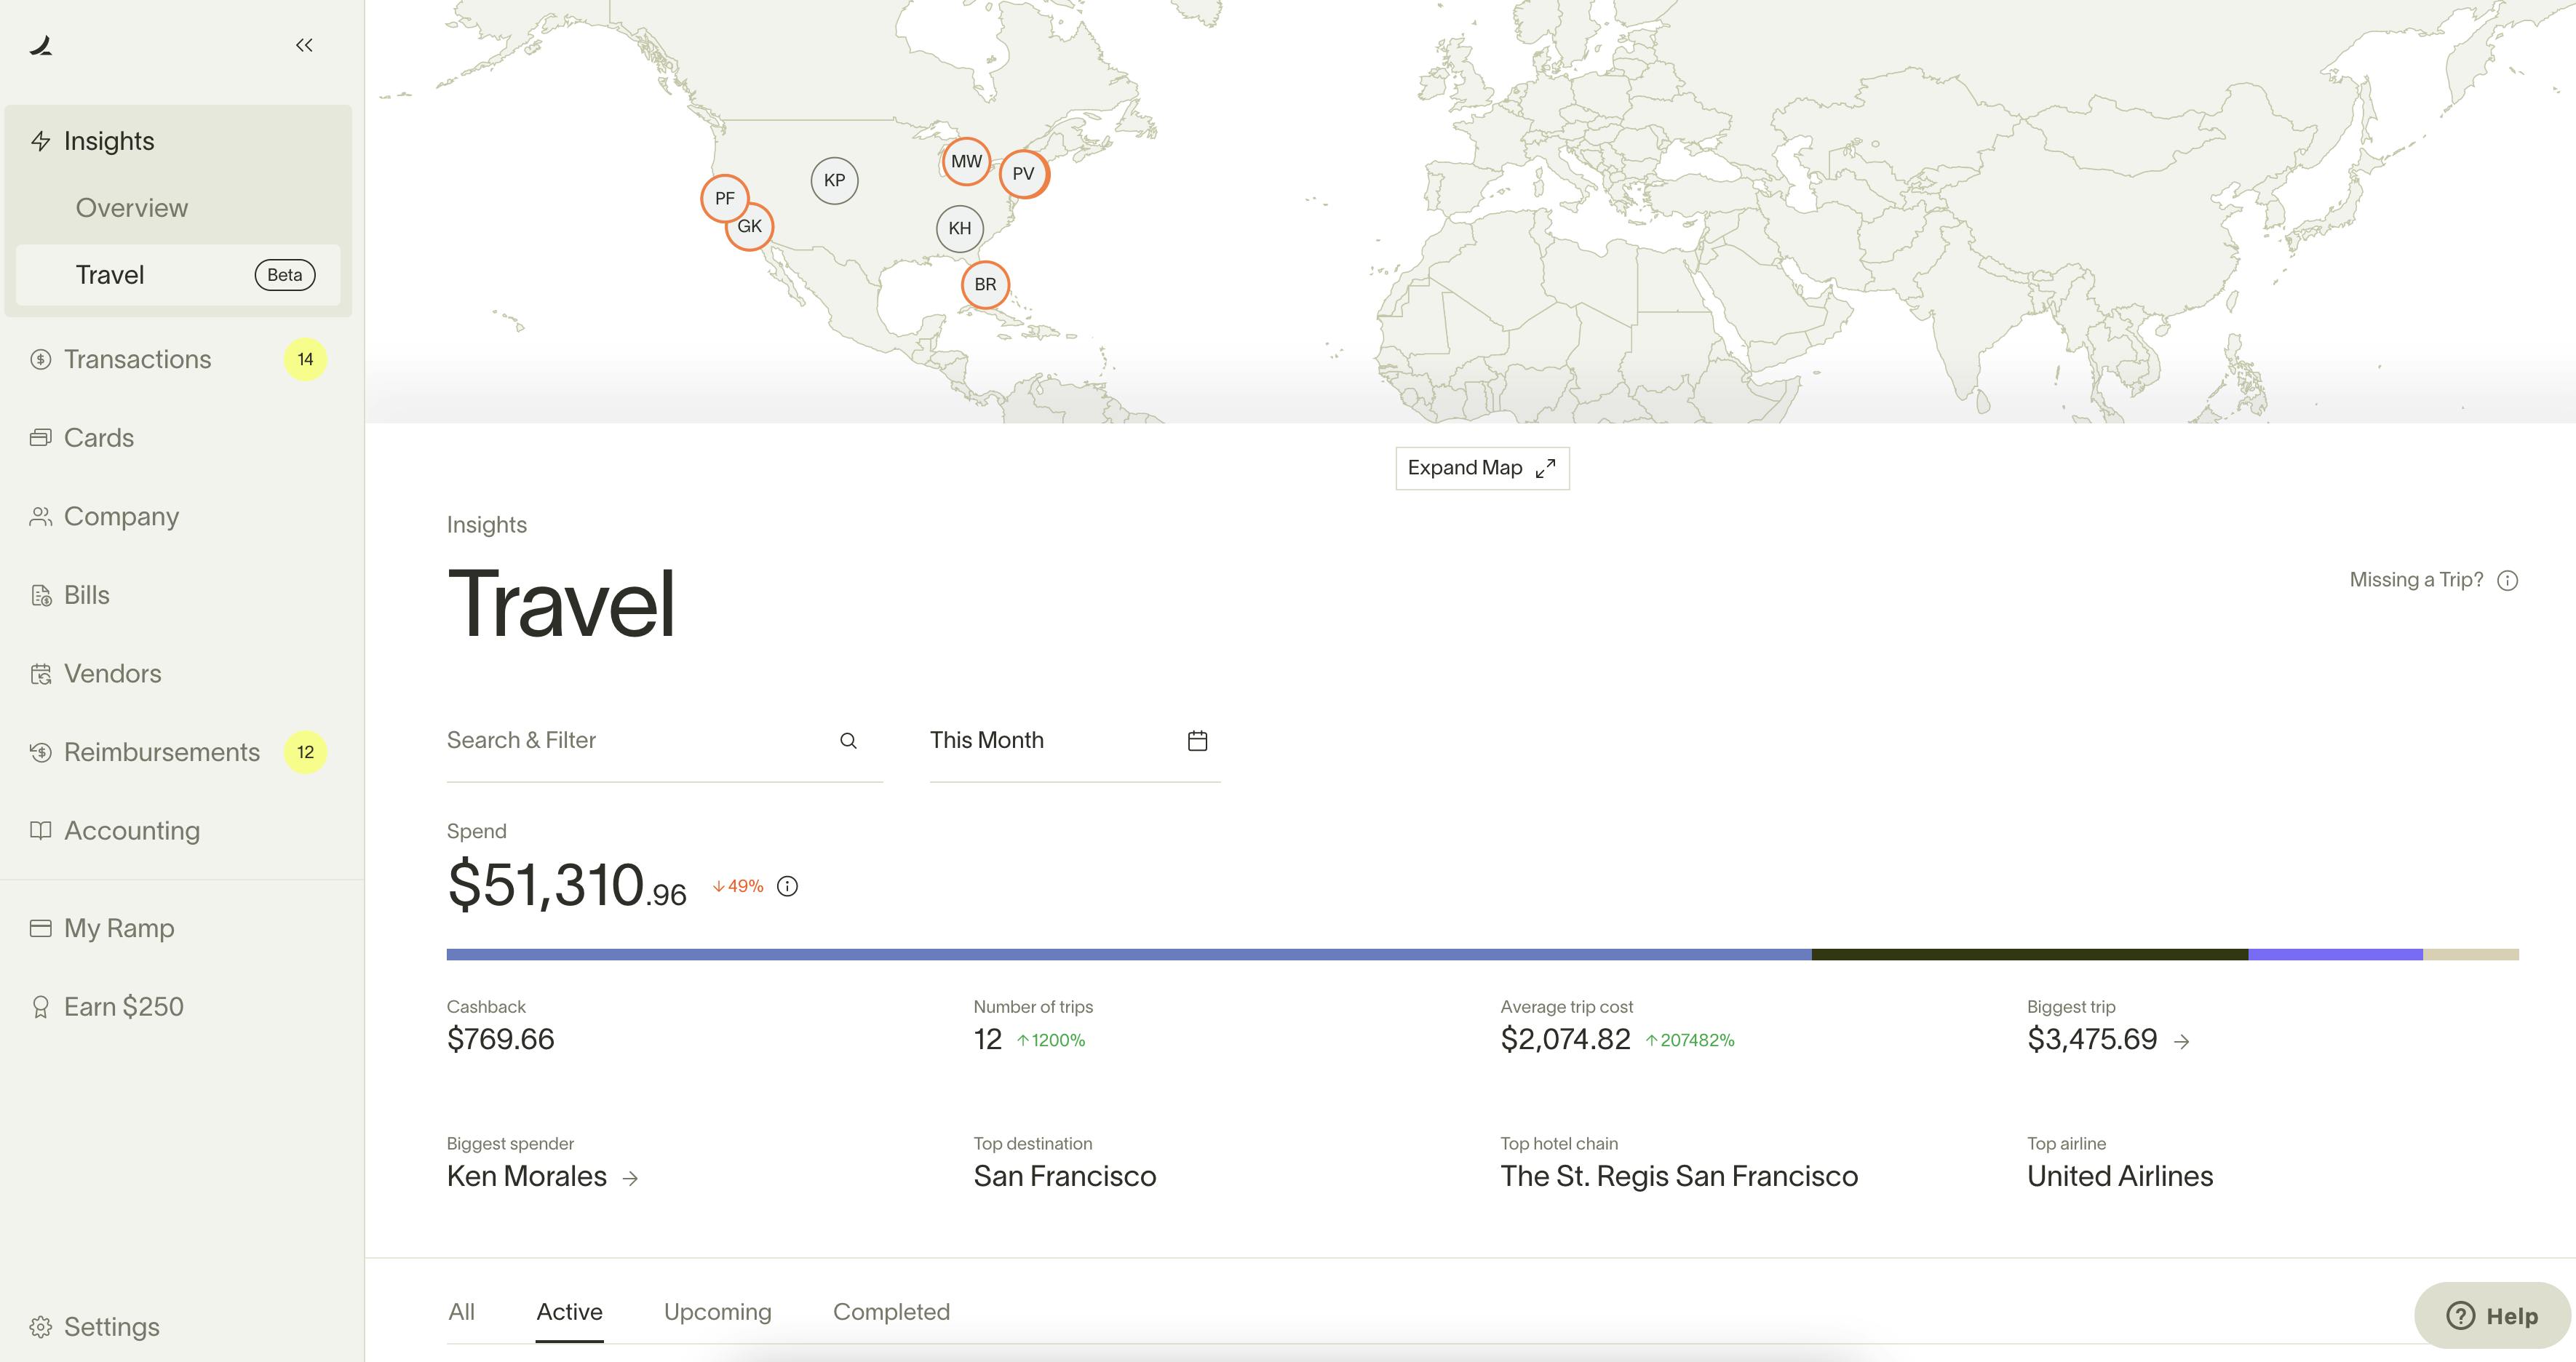Switch to the Completed trips tab
The width and height of the screenshot is (2576, 1362).
(x=891, y=1312)
